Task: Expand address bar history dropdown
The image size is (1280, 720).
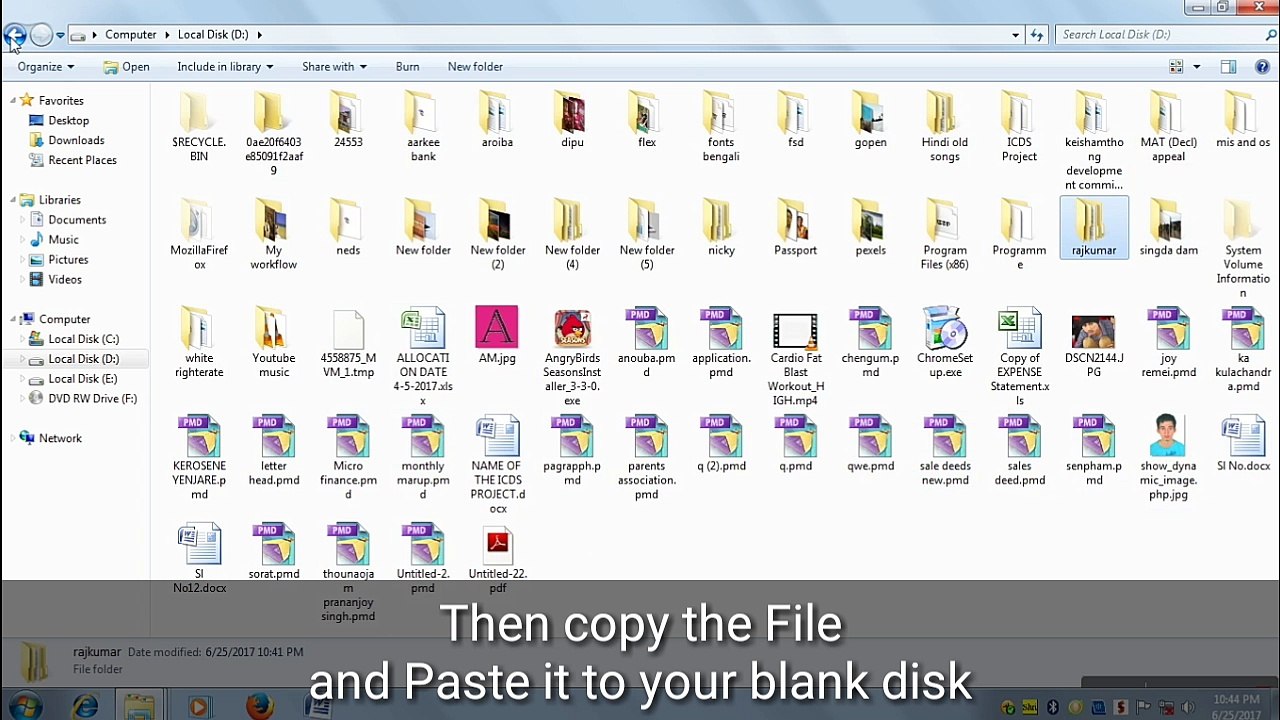Action: [x=1016, y=35]
